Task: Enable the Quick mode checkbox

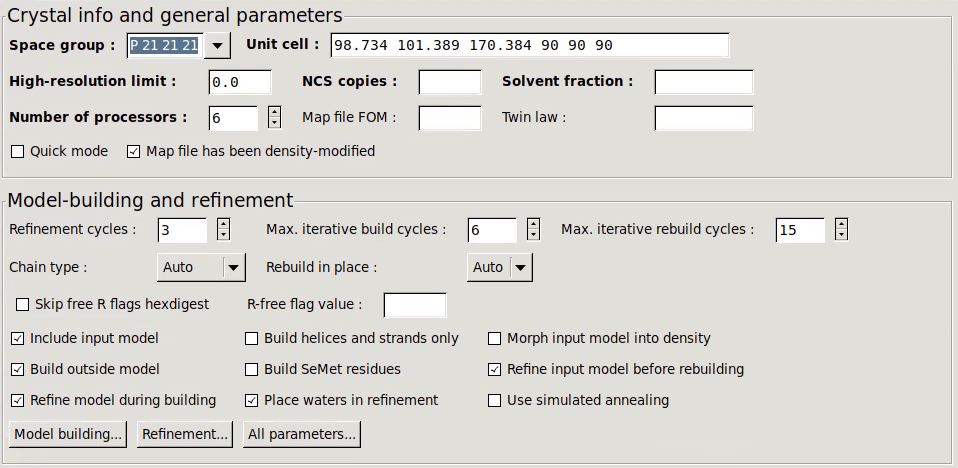Action: coord(18,151)
